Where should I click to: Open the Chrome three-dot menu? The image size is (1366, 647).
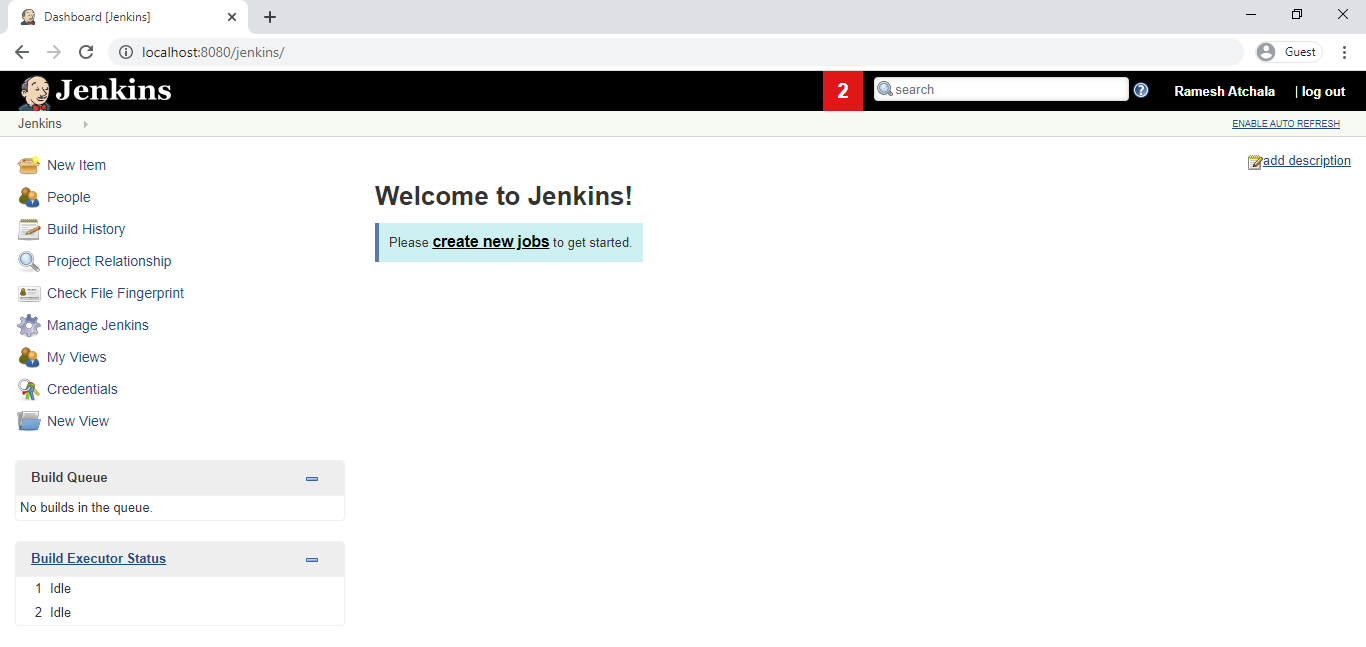point(1345,52)
